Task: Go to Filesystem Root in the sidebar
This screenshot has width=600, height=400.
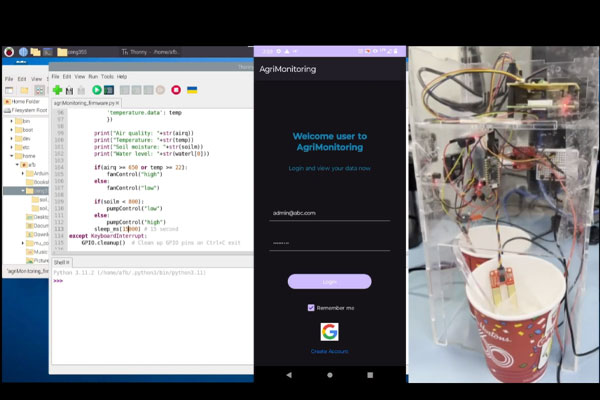Action: coord(26,110)
